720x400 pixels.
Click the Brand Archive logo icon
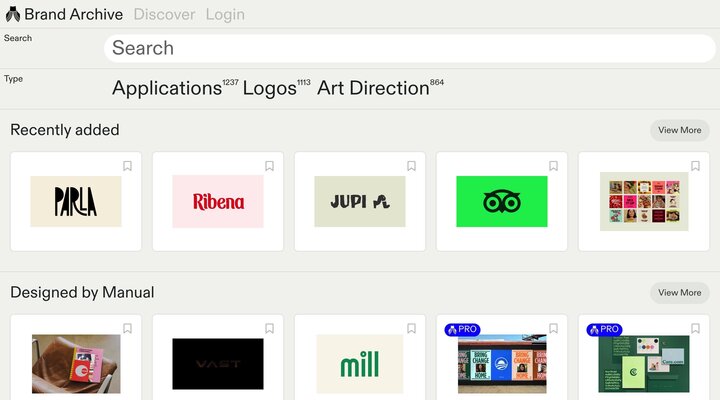pyautogui.click(x=12, y=14)
